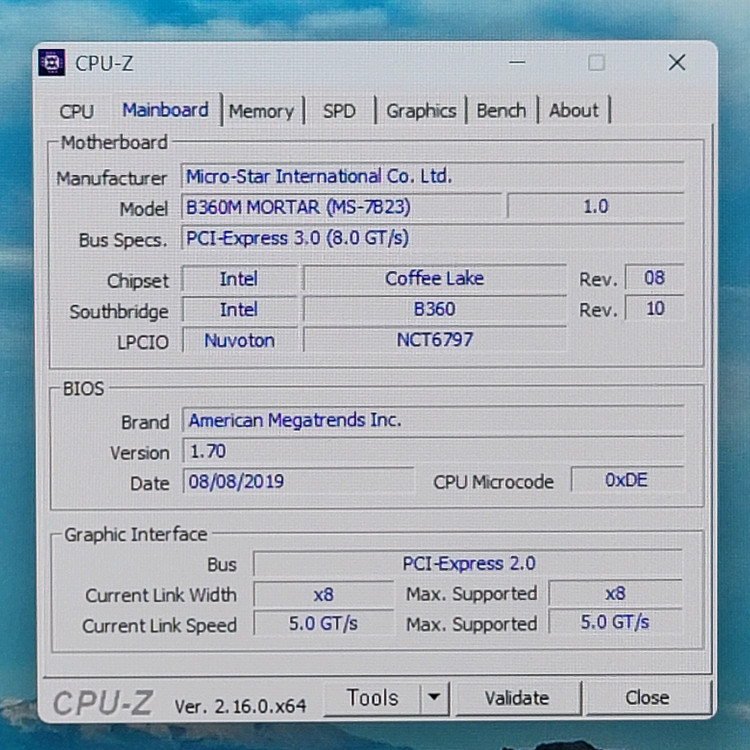Select BIOS brand American Megatrends Inc.
This screenshot has height=750, width=750.
click(x=433, y=419)
